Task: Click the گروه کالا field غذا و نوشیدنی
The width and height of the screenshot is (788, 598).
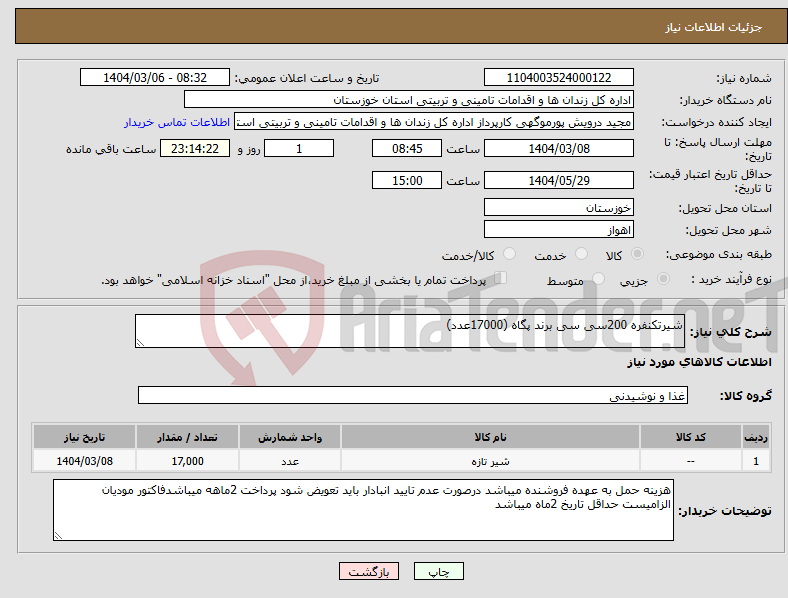Action: coord(413,395)
